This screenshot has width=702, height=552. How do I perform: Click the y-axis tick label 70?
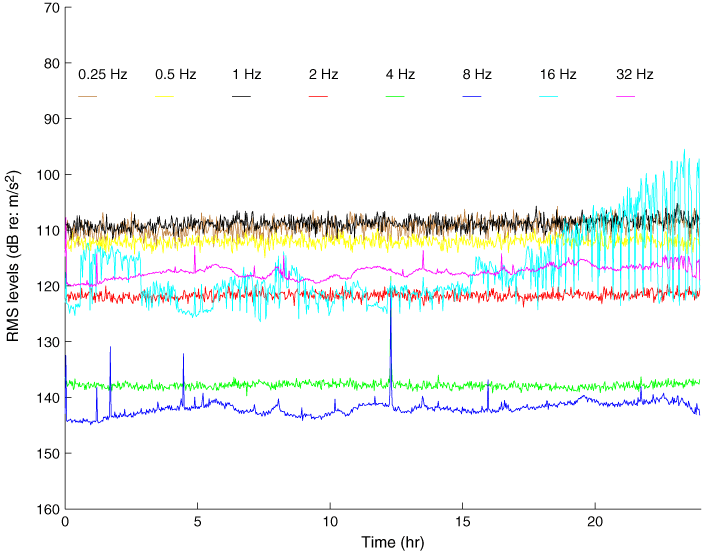tap(51, 8)
